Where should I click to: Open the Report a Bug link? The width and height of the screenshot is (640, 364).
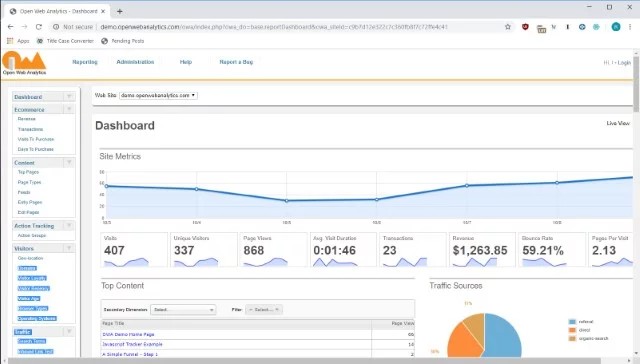point(236,62)
